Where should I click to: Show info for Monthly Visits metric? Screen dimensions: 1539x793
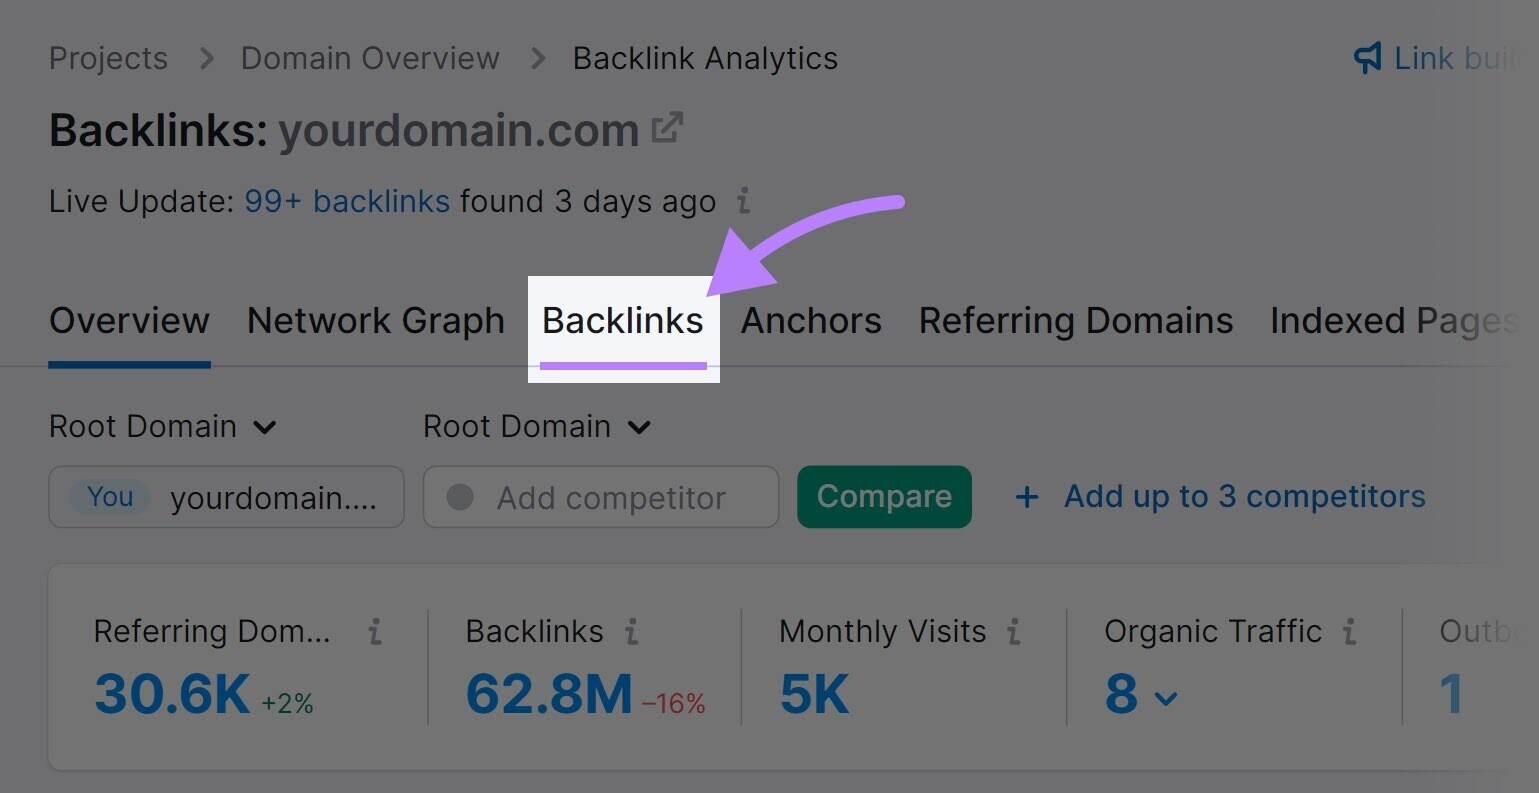pos(1014,631)
